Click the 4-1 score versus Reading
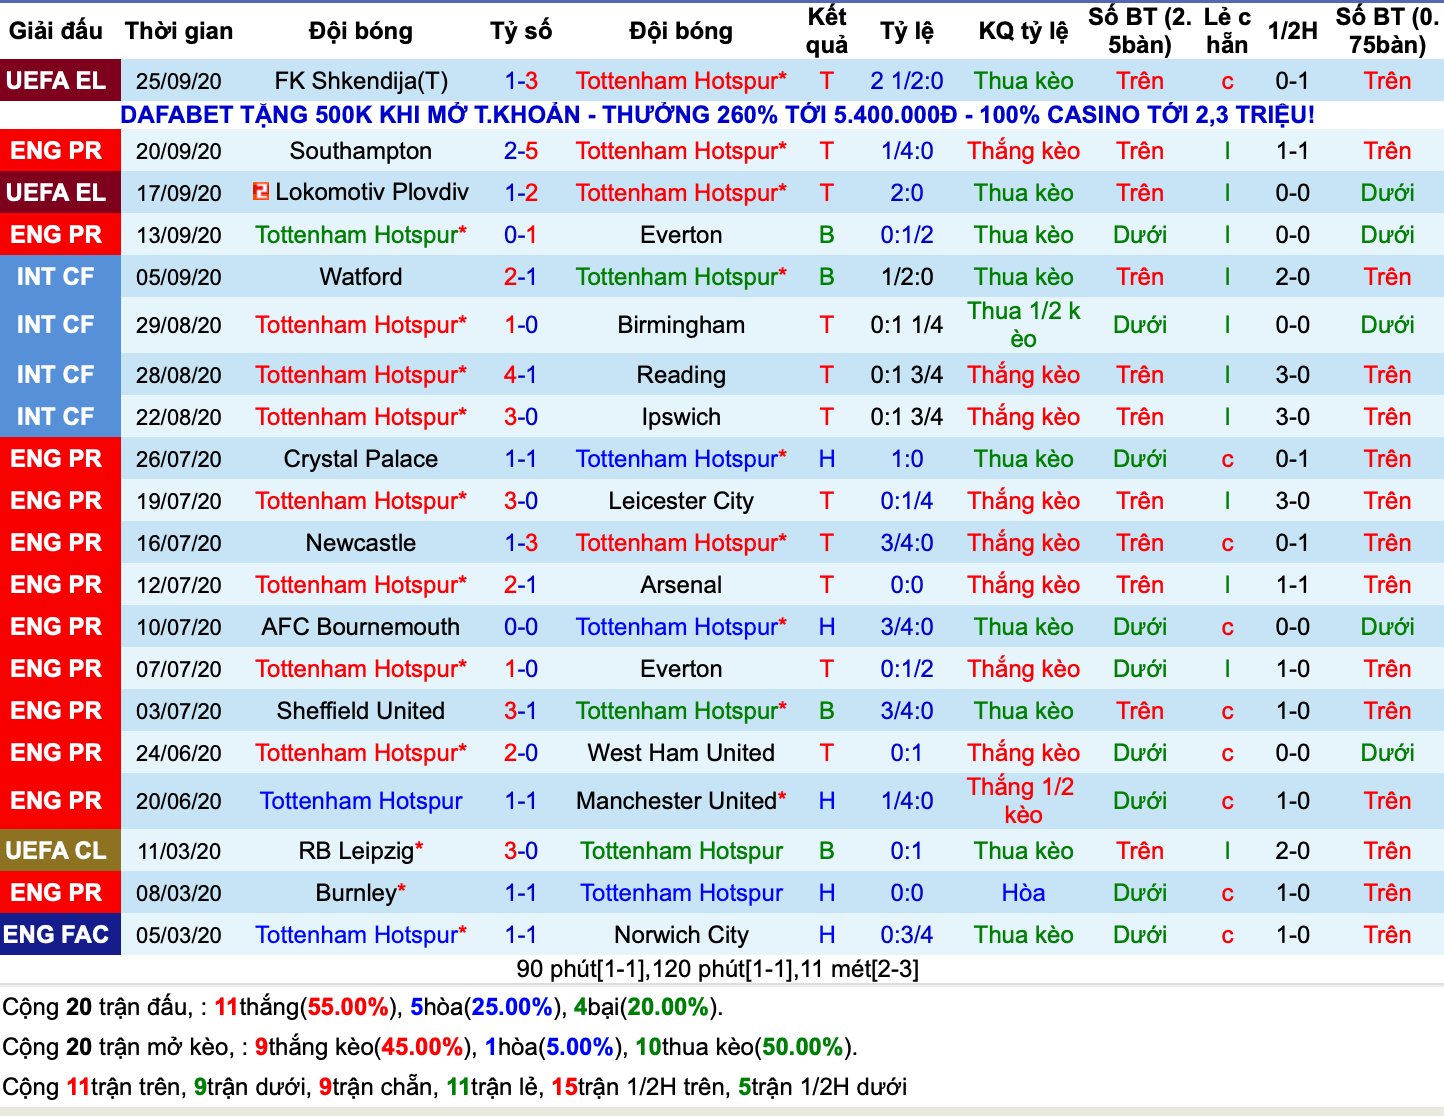The image size is (1444, 1116). click(521, 375)
